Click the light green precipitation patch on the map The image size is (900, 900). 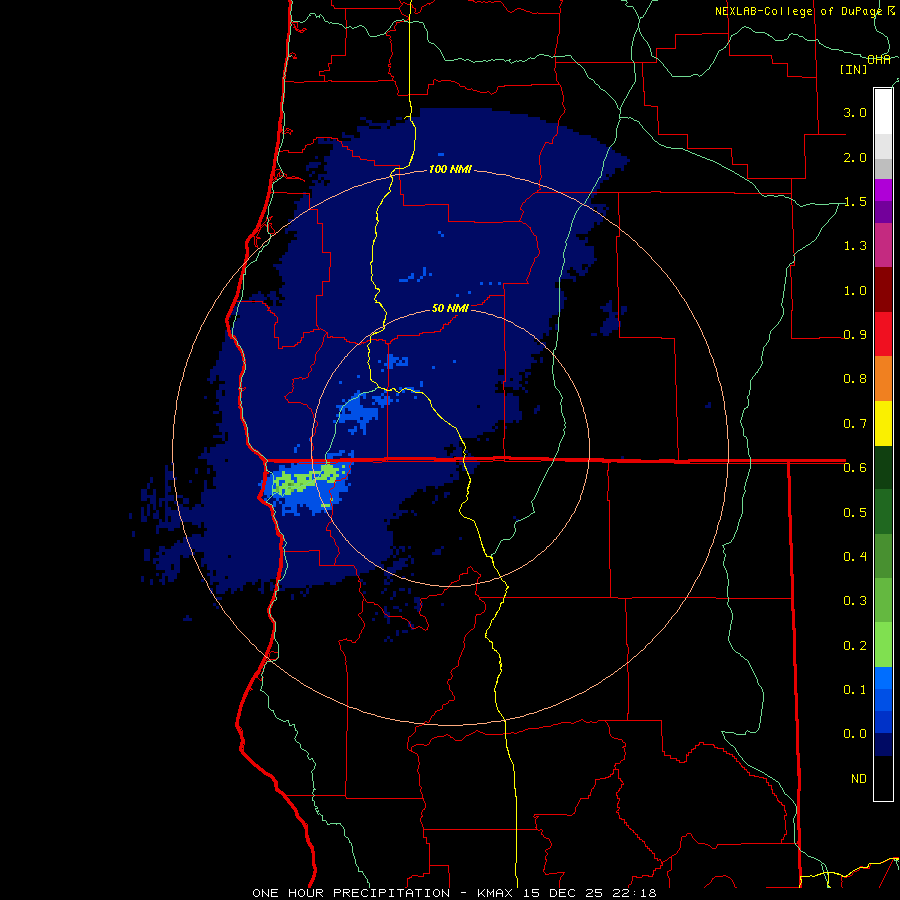click(x=305, y=479)
